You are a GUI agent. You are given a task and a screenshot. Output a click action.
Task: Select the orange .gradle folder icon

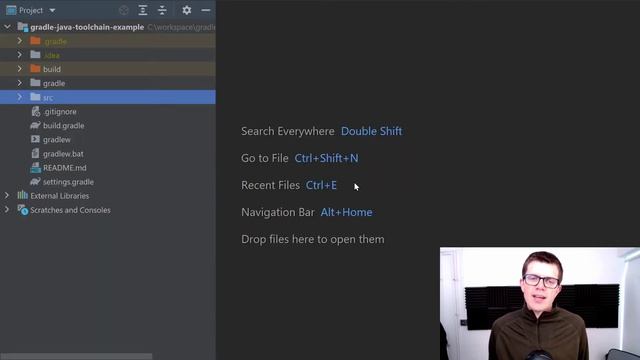36,41
